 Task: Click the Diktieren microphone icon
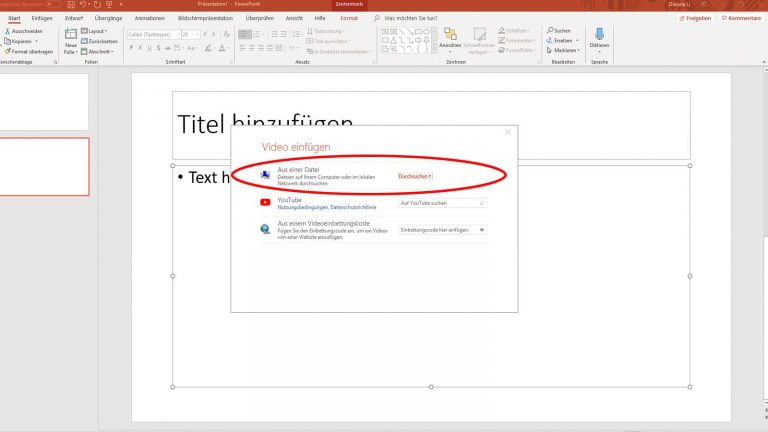click(x=599, y=35)
